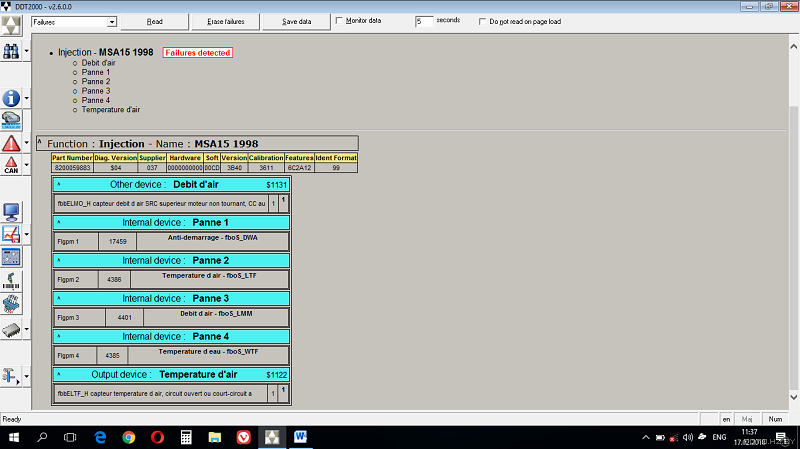The width and height of the screenshot is (800, 449).
Task: Open Panne 4 link in summary list
Action: pyautogui.click(x=96, y=100)
